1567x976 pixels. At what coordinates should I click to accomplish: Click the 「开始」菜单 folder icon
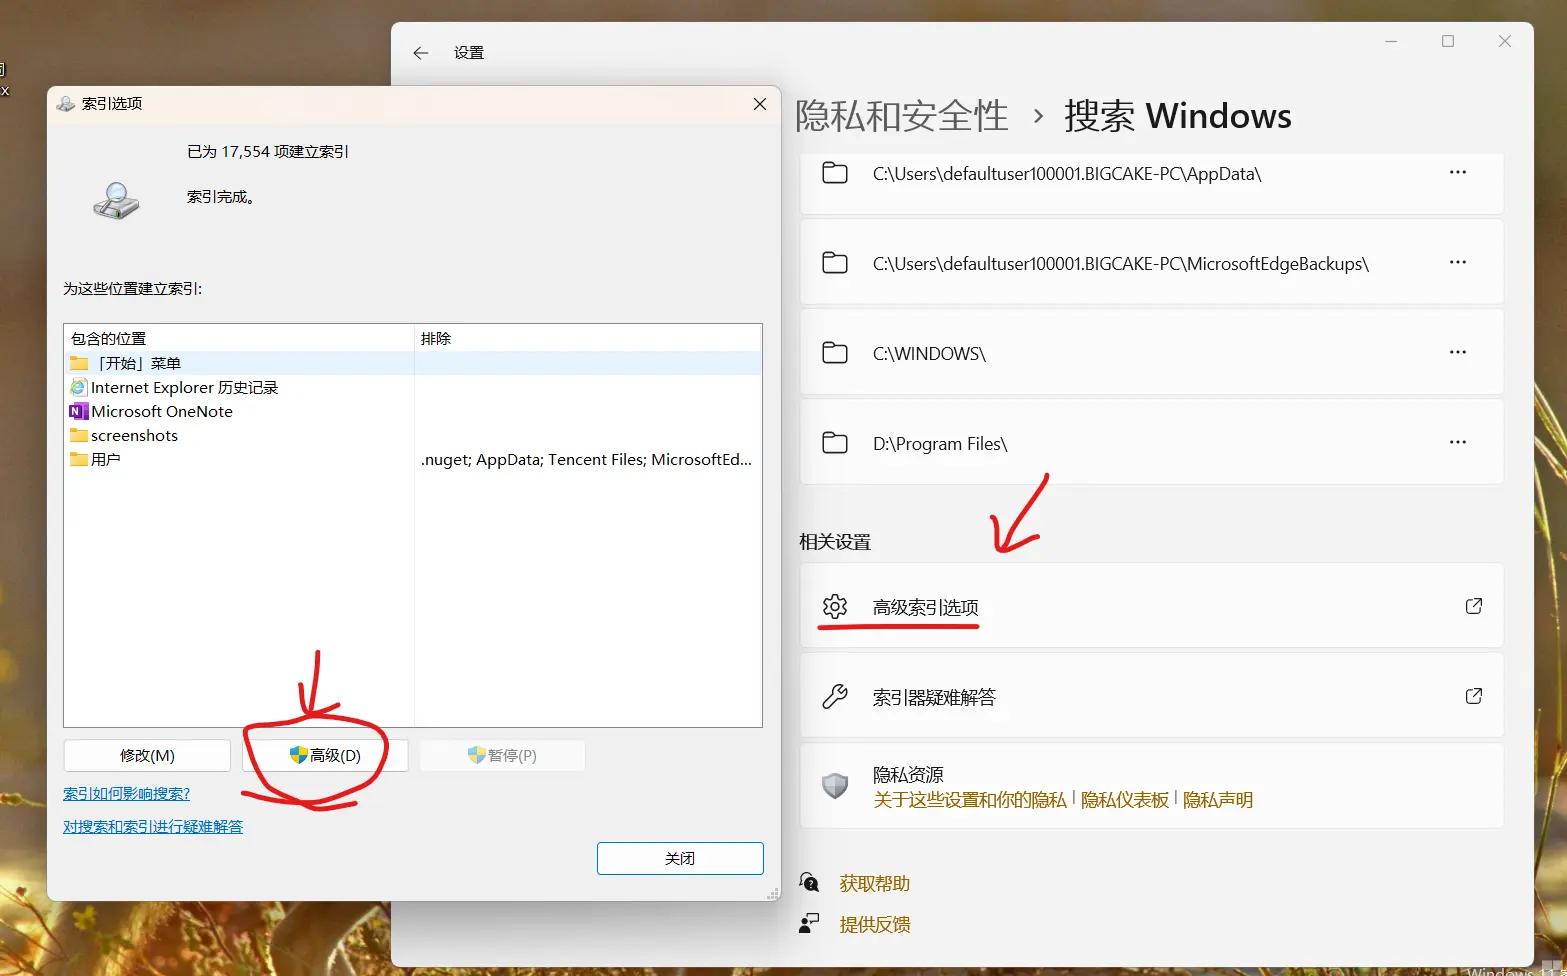79,363
